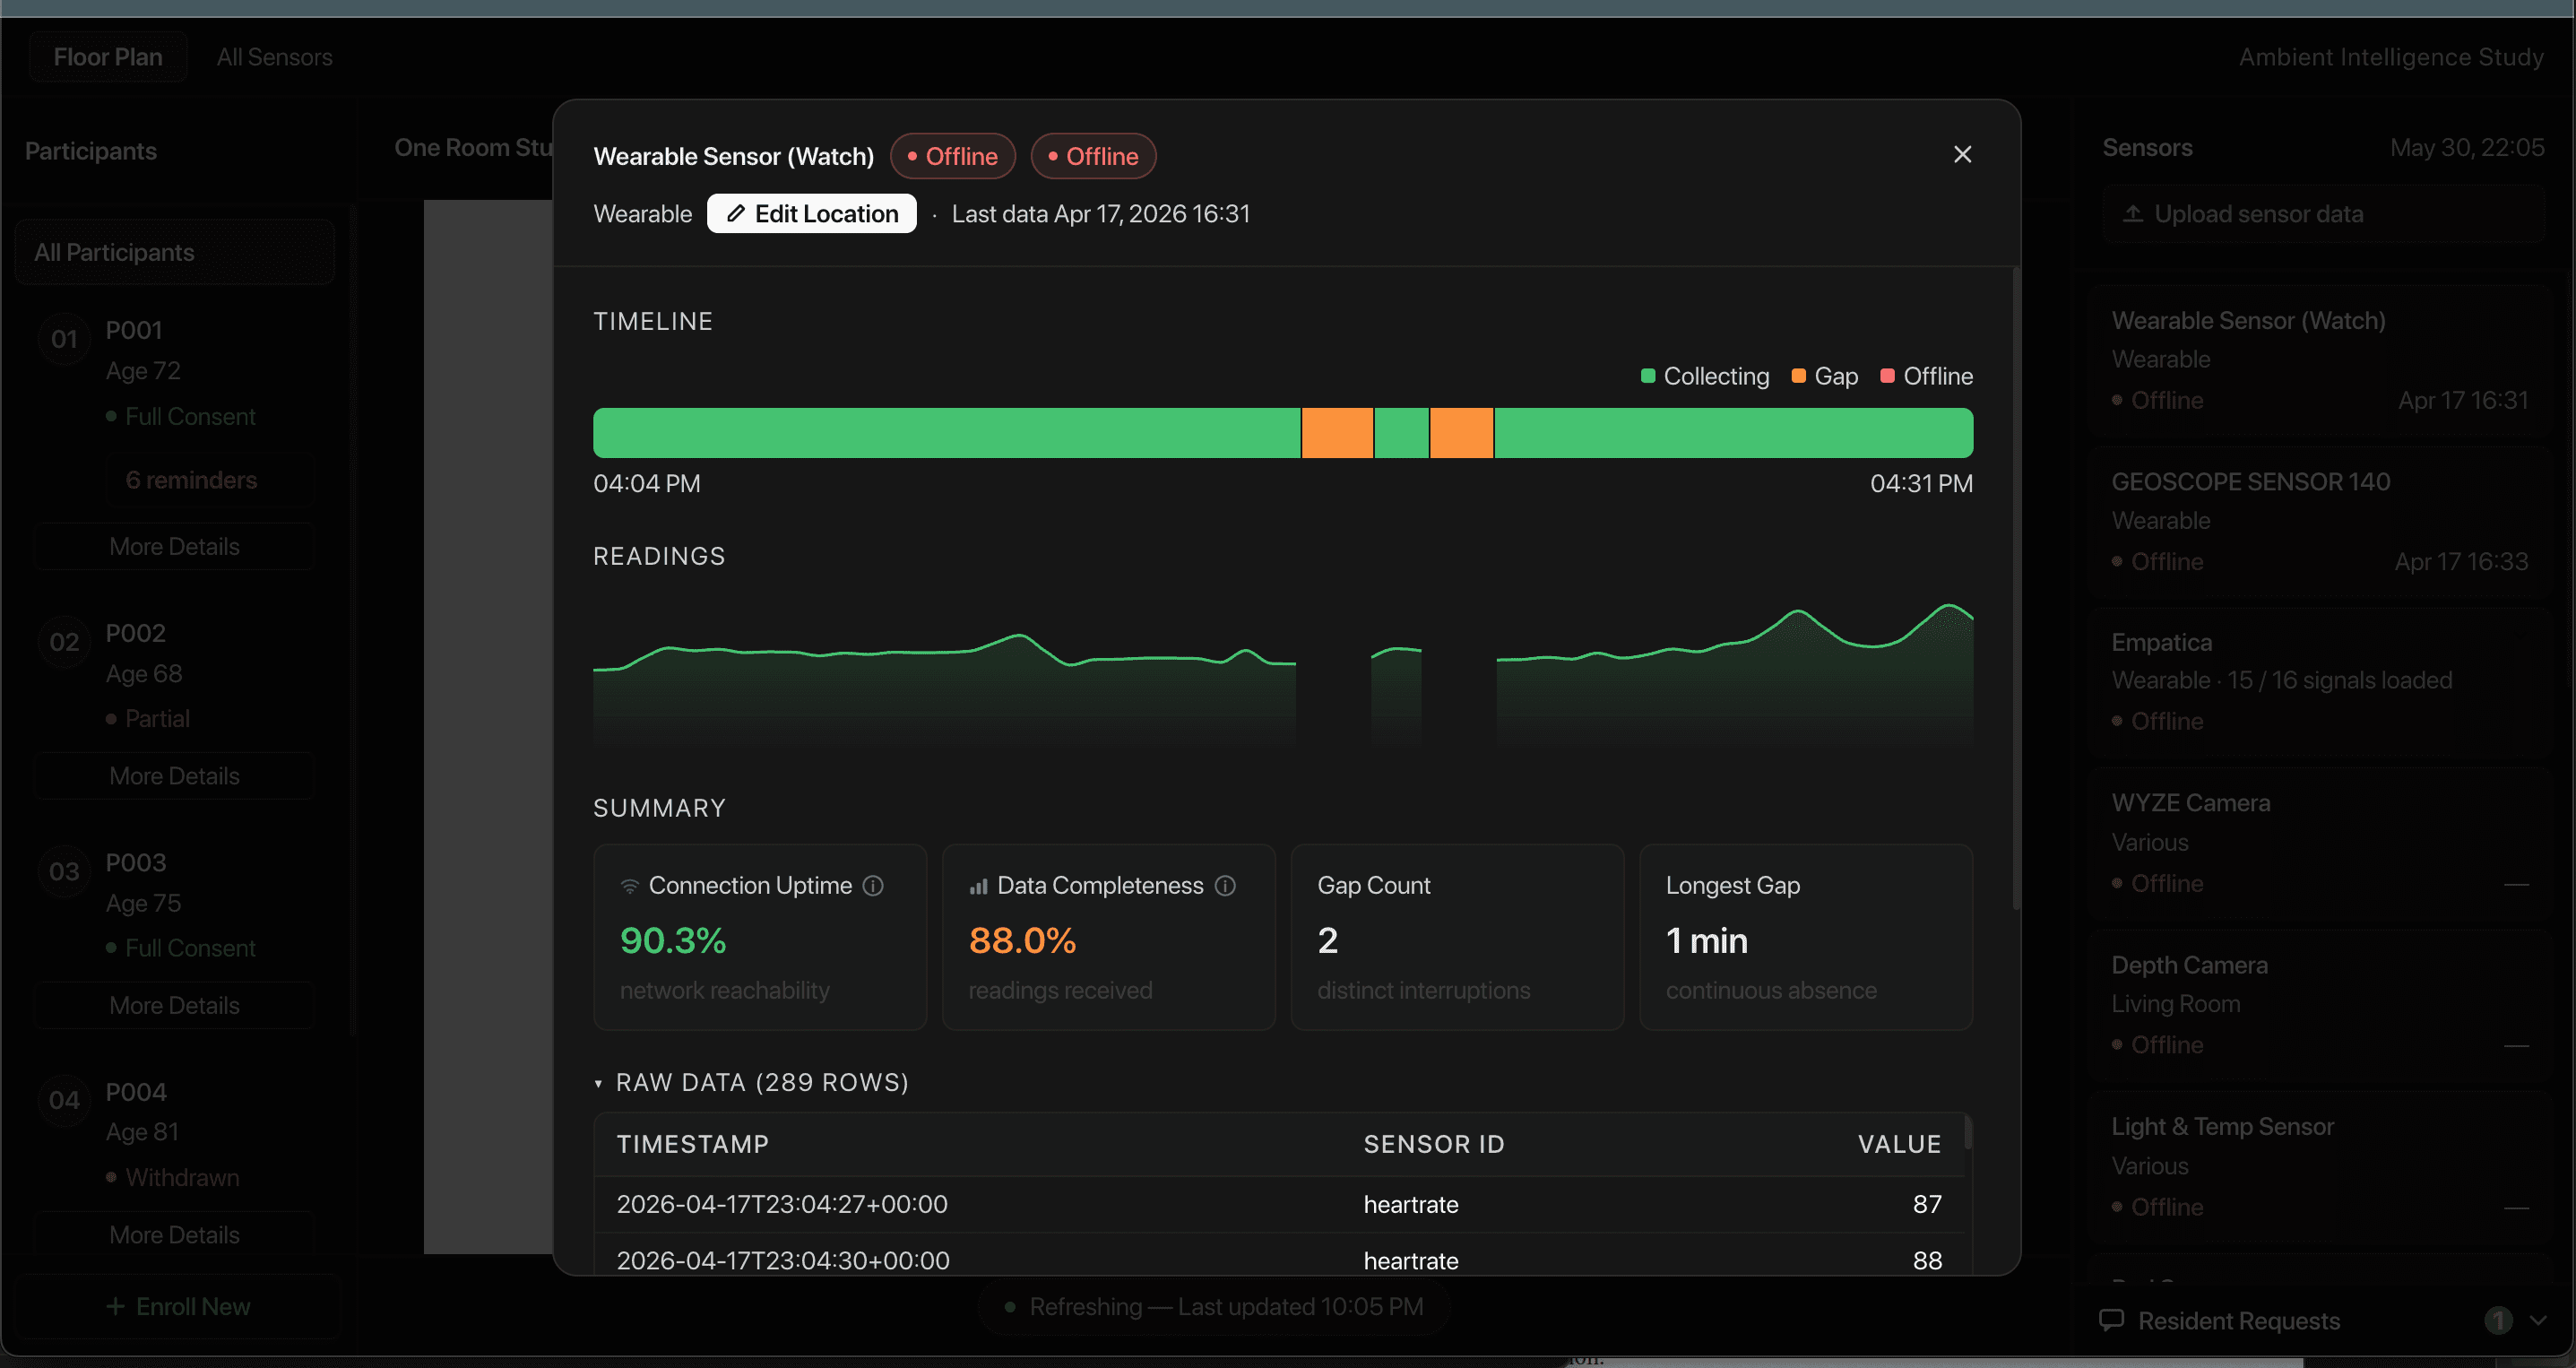Click the plus icon next to Enroll New

click(x=115, y=1306)
